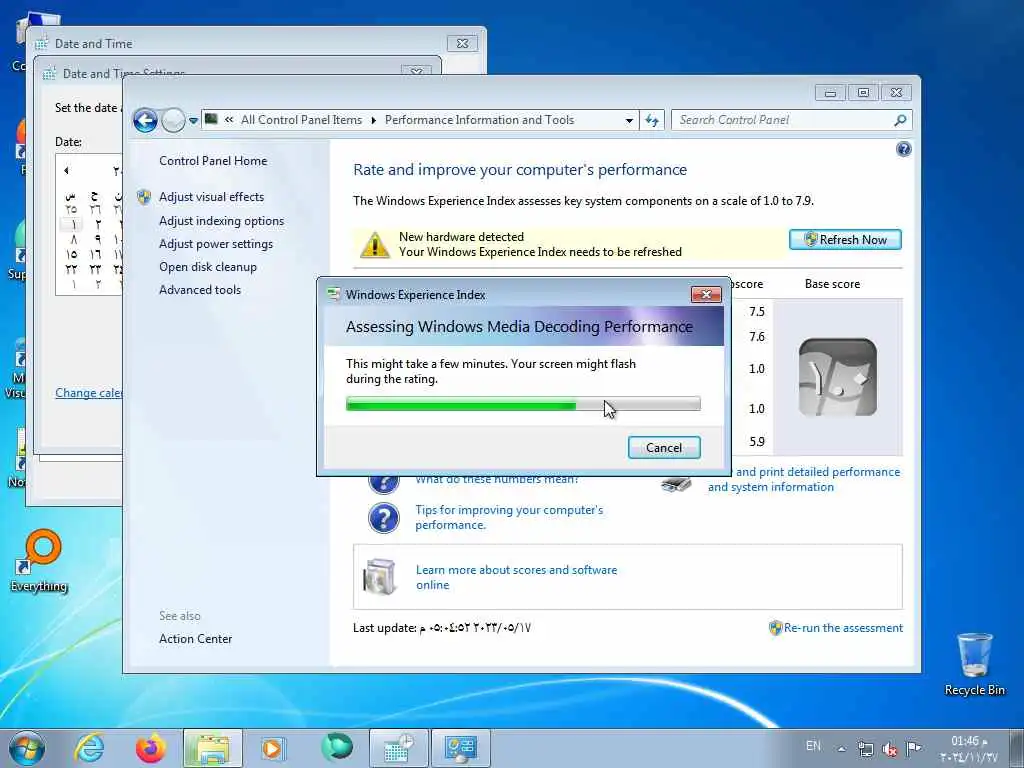Click the muted volume tray icon
Screen dimensions: 1024x768
pyautogui.click(x=889, y=749)
